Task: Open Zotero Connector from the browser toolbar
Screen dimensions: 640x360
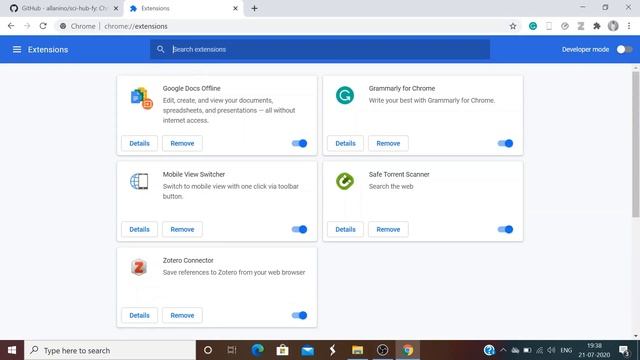Action: (x=580, y=26)
